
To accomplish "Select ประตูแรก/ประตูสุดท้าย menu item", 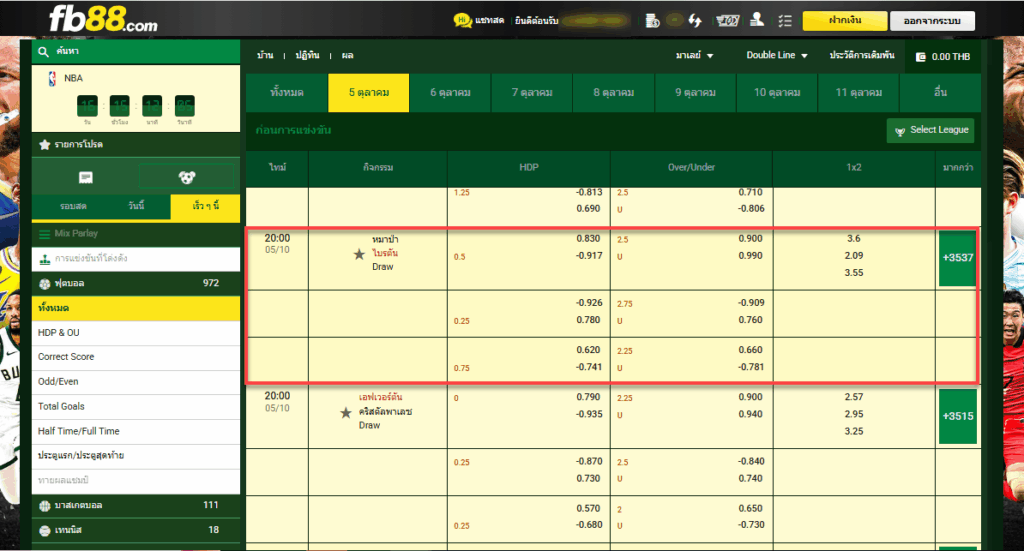I will 136,456.
